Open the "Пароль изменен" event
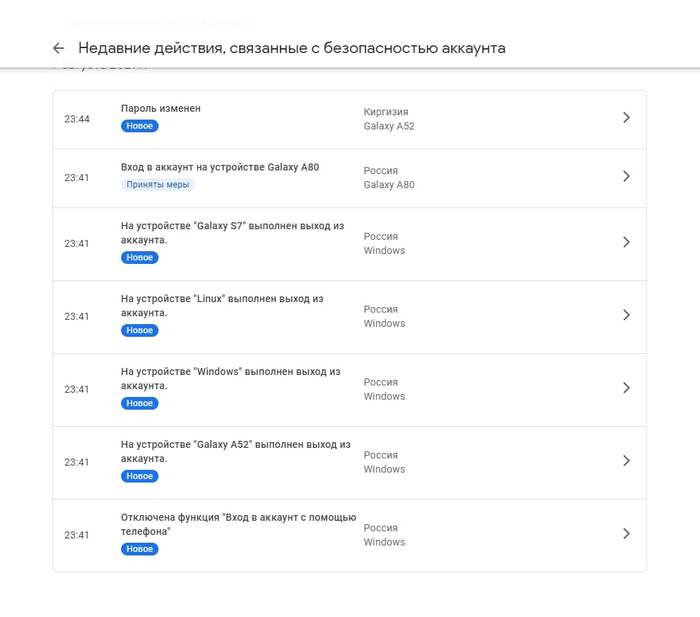The height and width of the screenshot is (617, 700). [x=161, y=108]
